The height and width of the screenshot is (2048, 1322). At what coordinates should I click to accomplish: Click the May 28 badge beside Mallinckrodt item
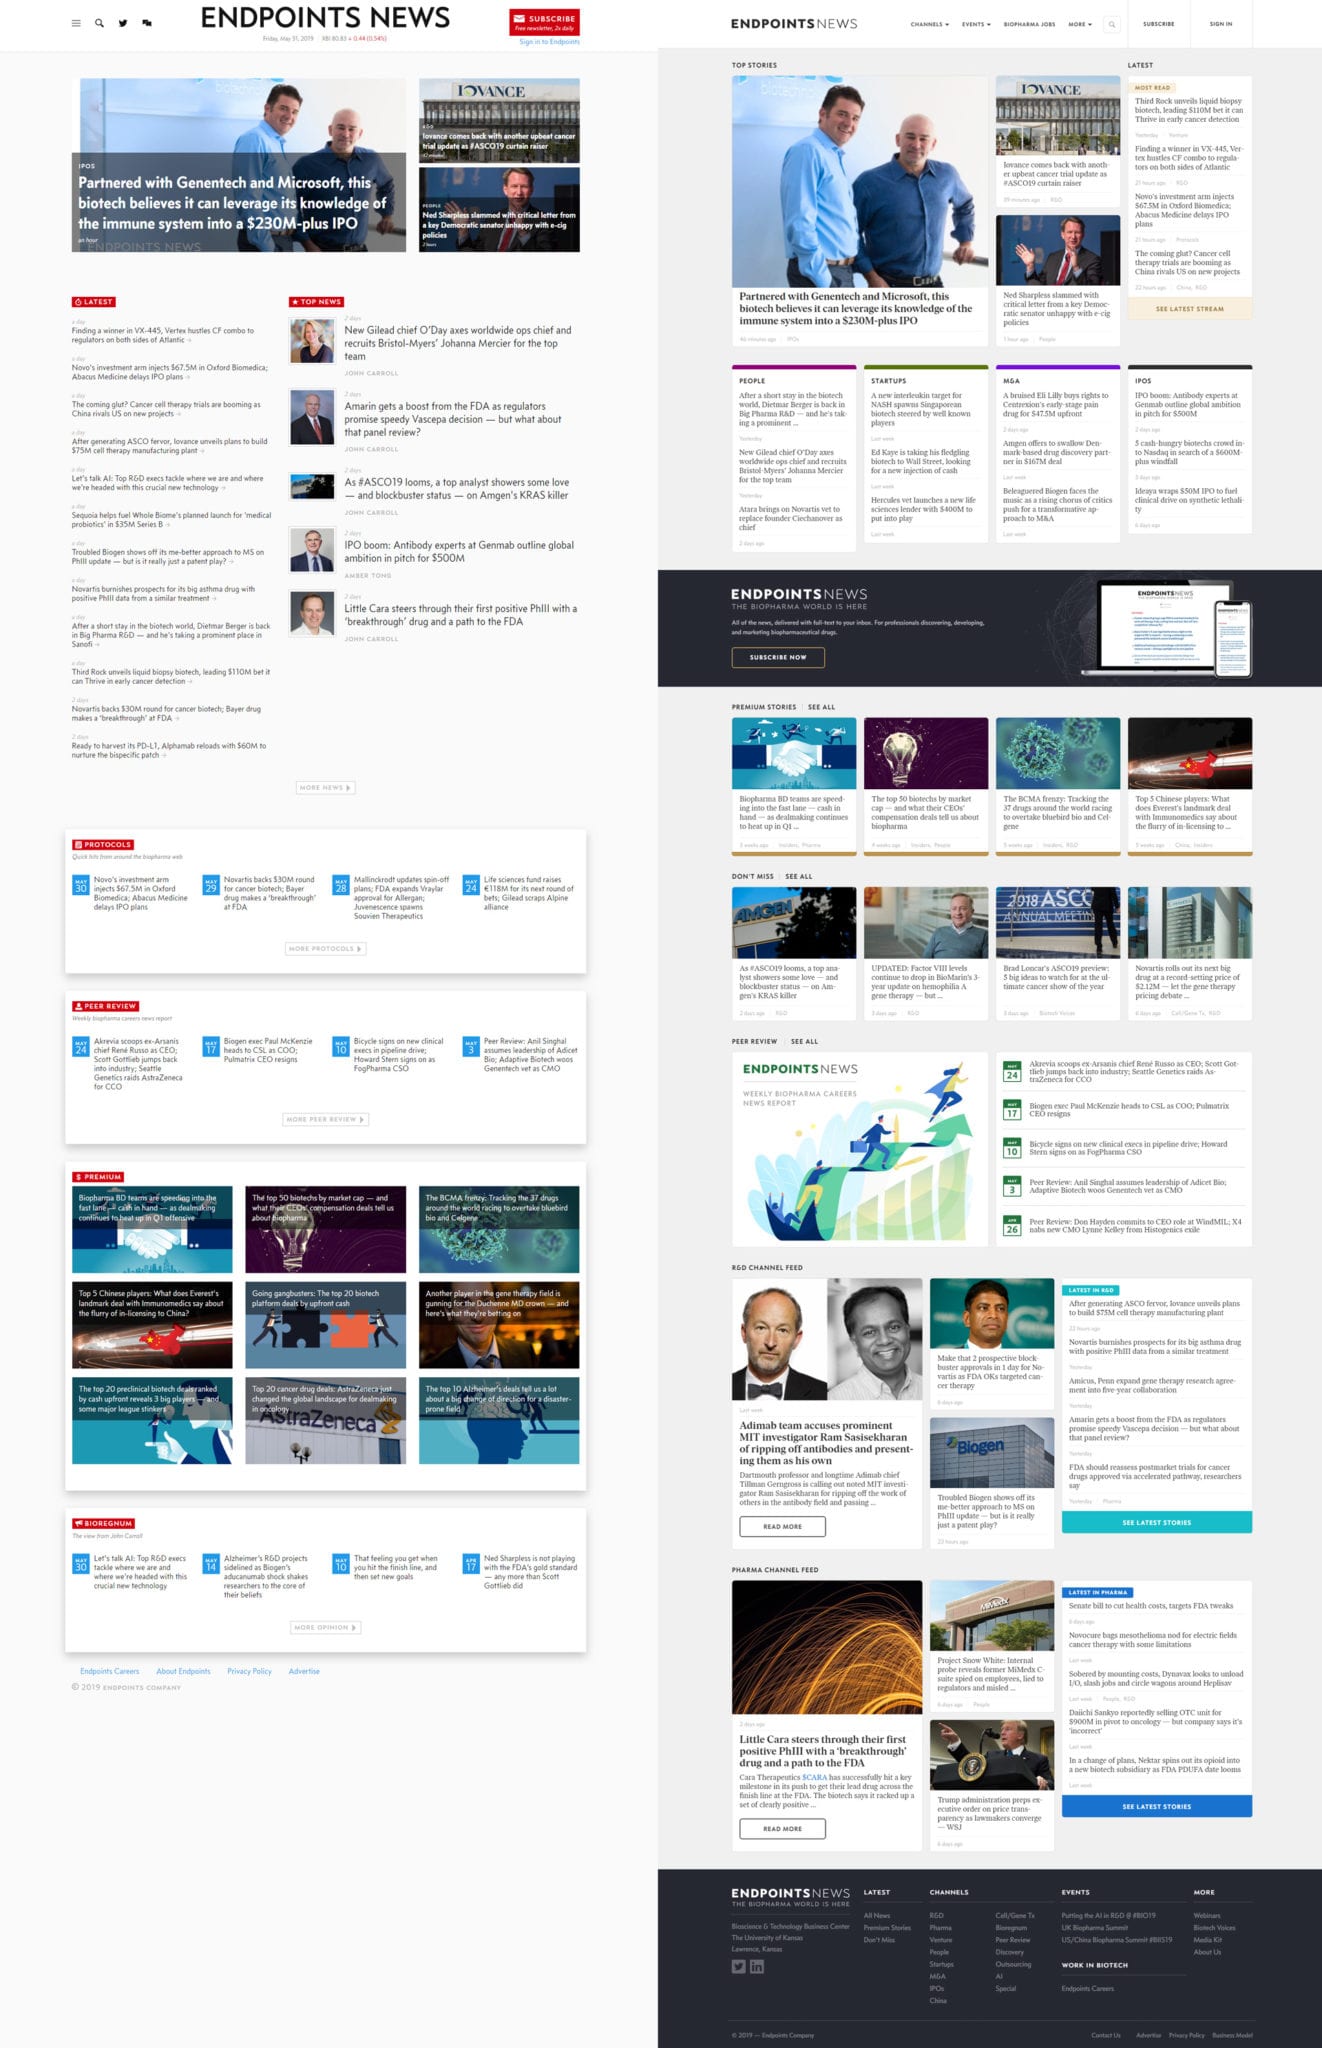point(341,885)
